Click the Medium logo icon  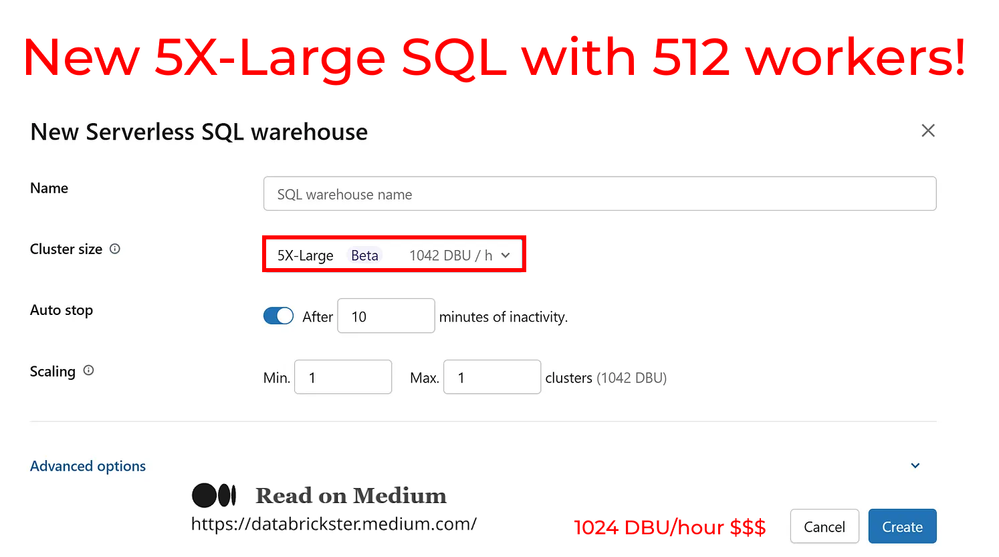click(214, 495)
